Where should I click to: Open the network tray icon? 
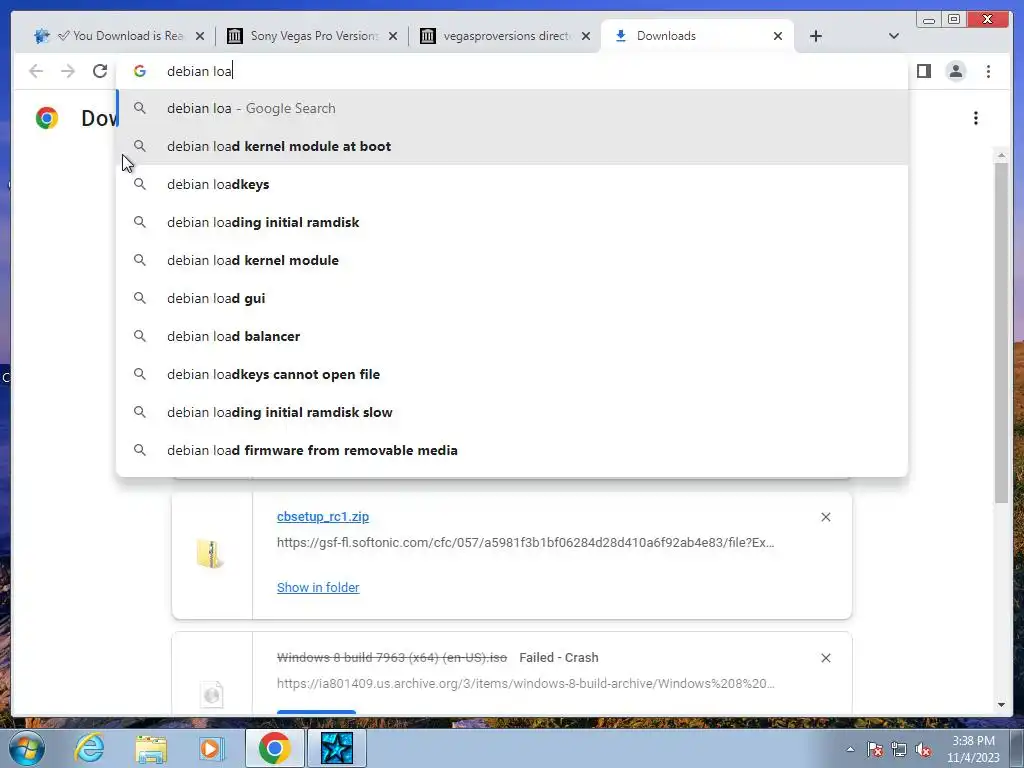pyautogui.click(x=899, y=749)
